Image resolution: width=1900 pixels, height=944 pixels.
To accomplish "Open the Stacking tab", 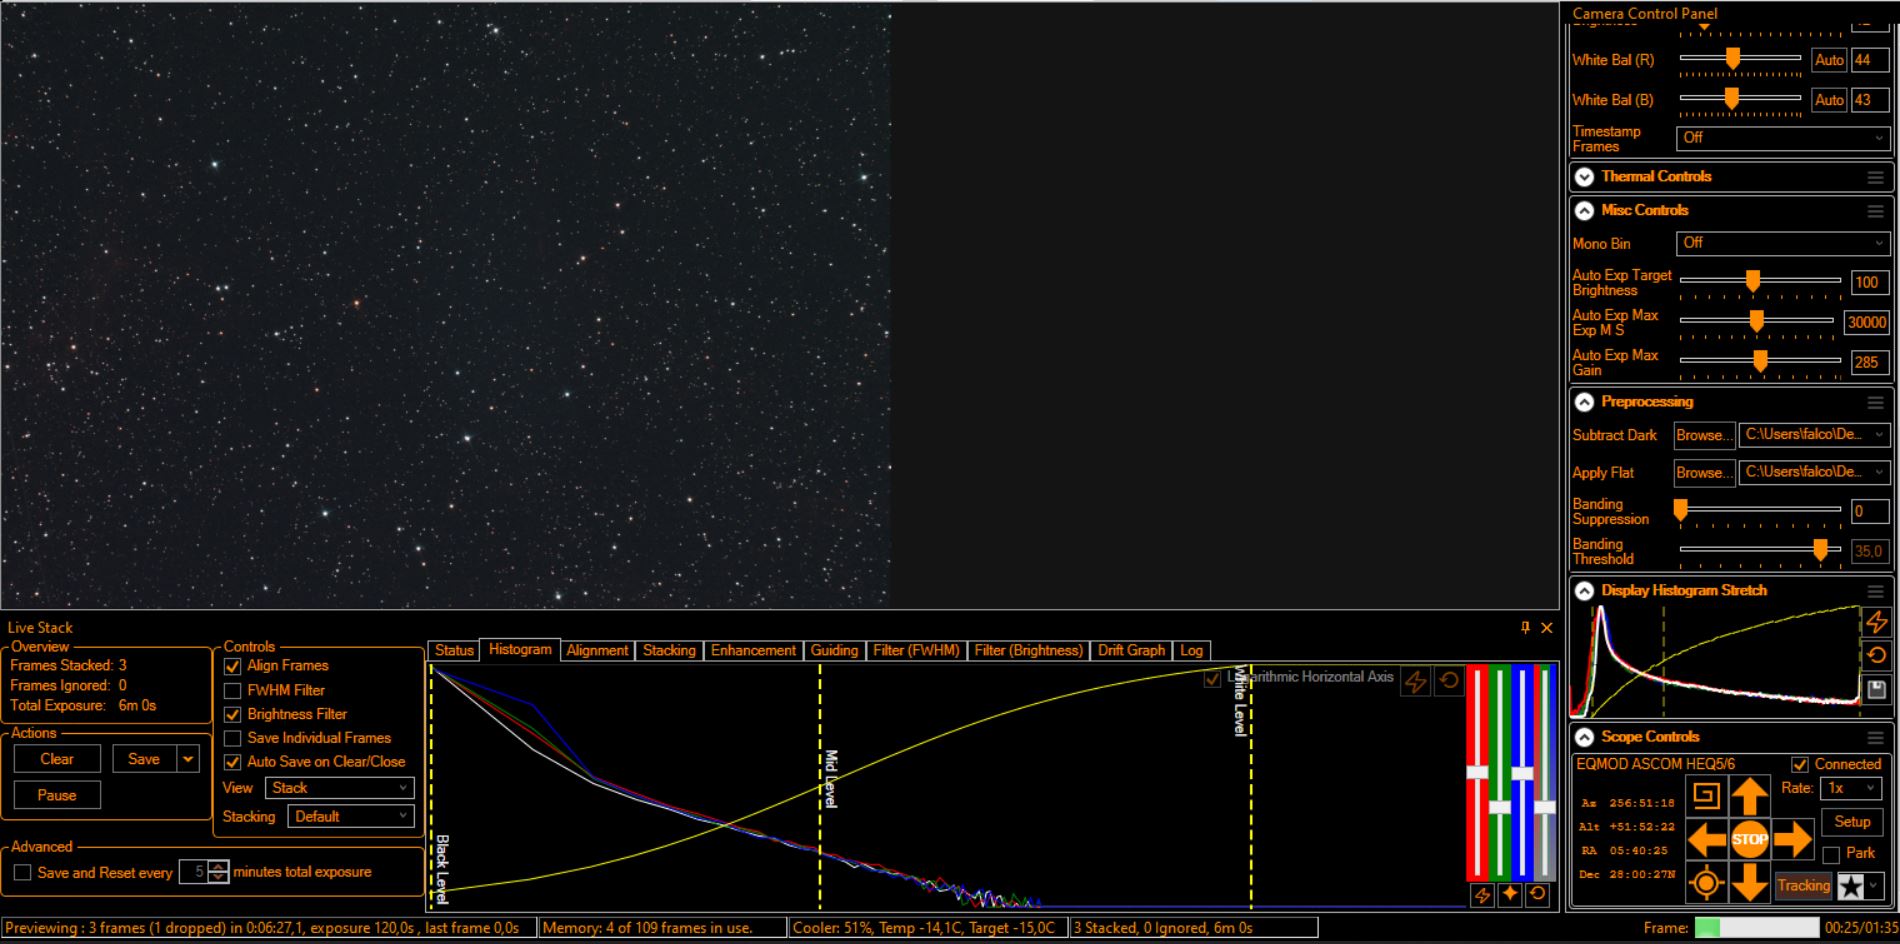I will click(669, 650).
